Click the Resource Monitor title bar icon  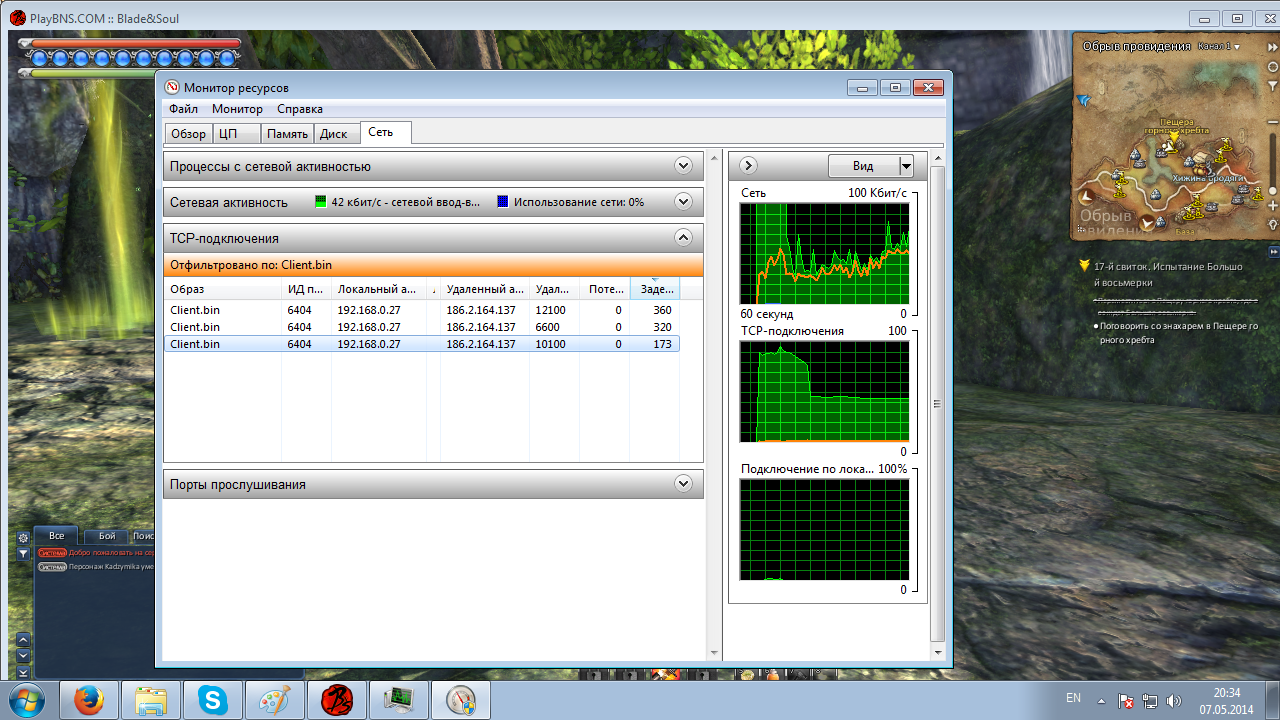[x=172, y=88]
